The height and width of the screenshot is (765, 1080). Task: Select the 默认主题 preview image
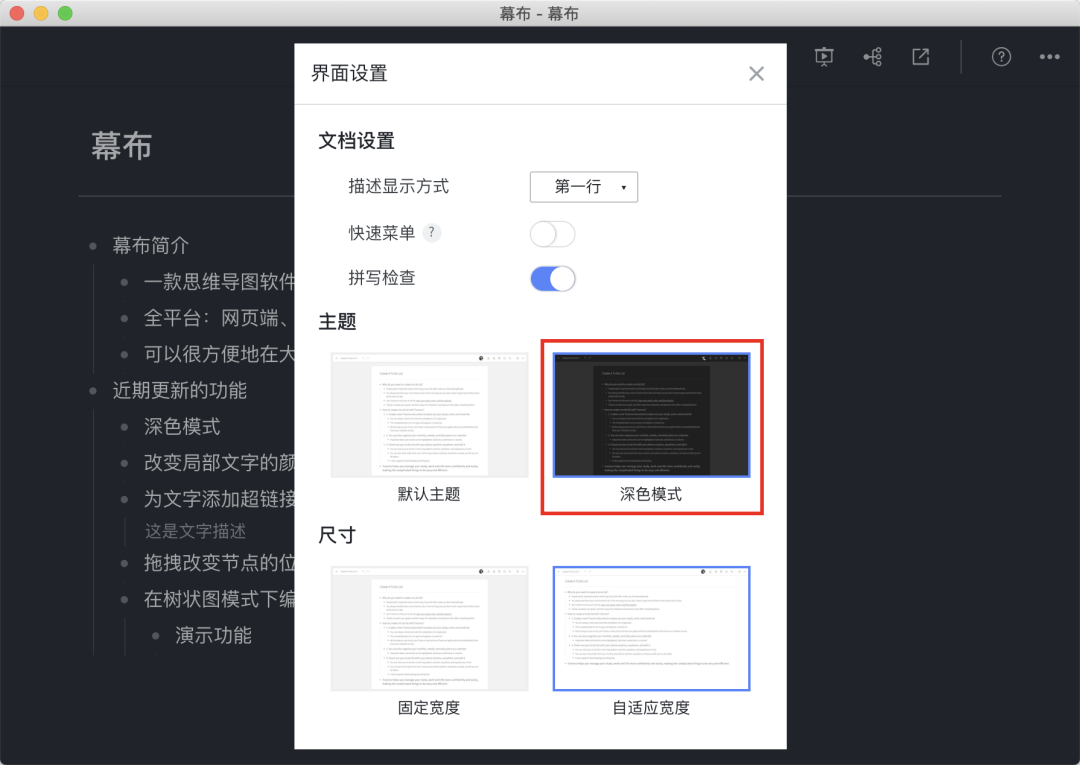tap(428, 414)
